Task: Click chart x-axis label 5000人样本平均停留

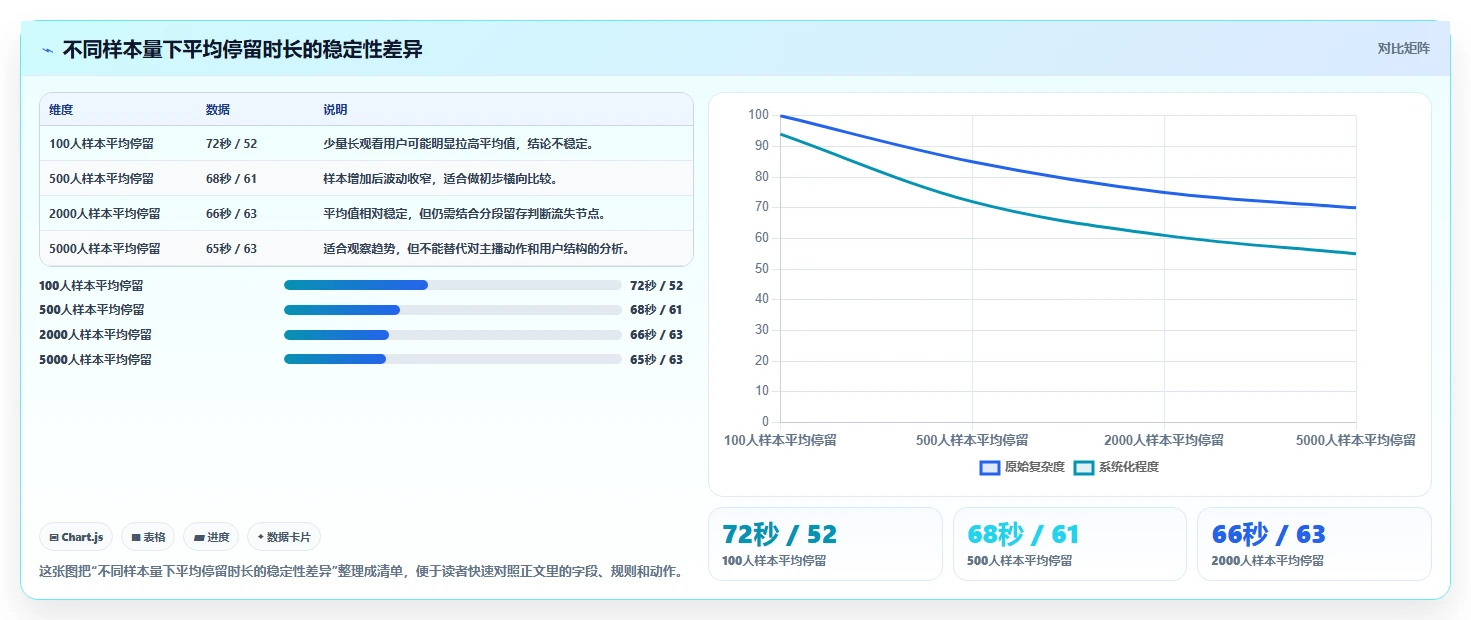Action: pos(1356,440)
